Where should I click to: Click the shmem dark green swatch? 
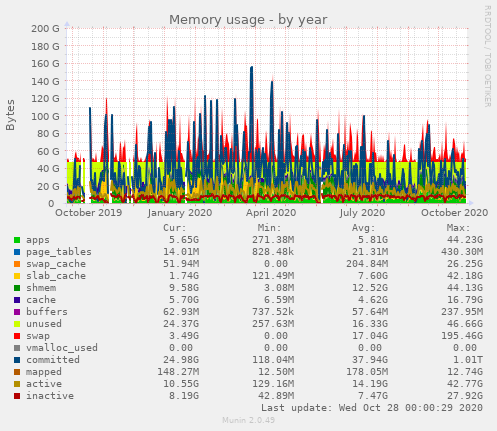17,288
